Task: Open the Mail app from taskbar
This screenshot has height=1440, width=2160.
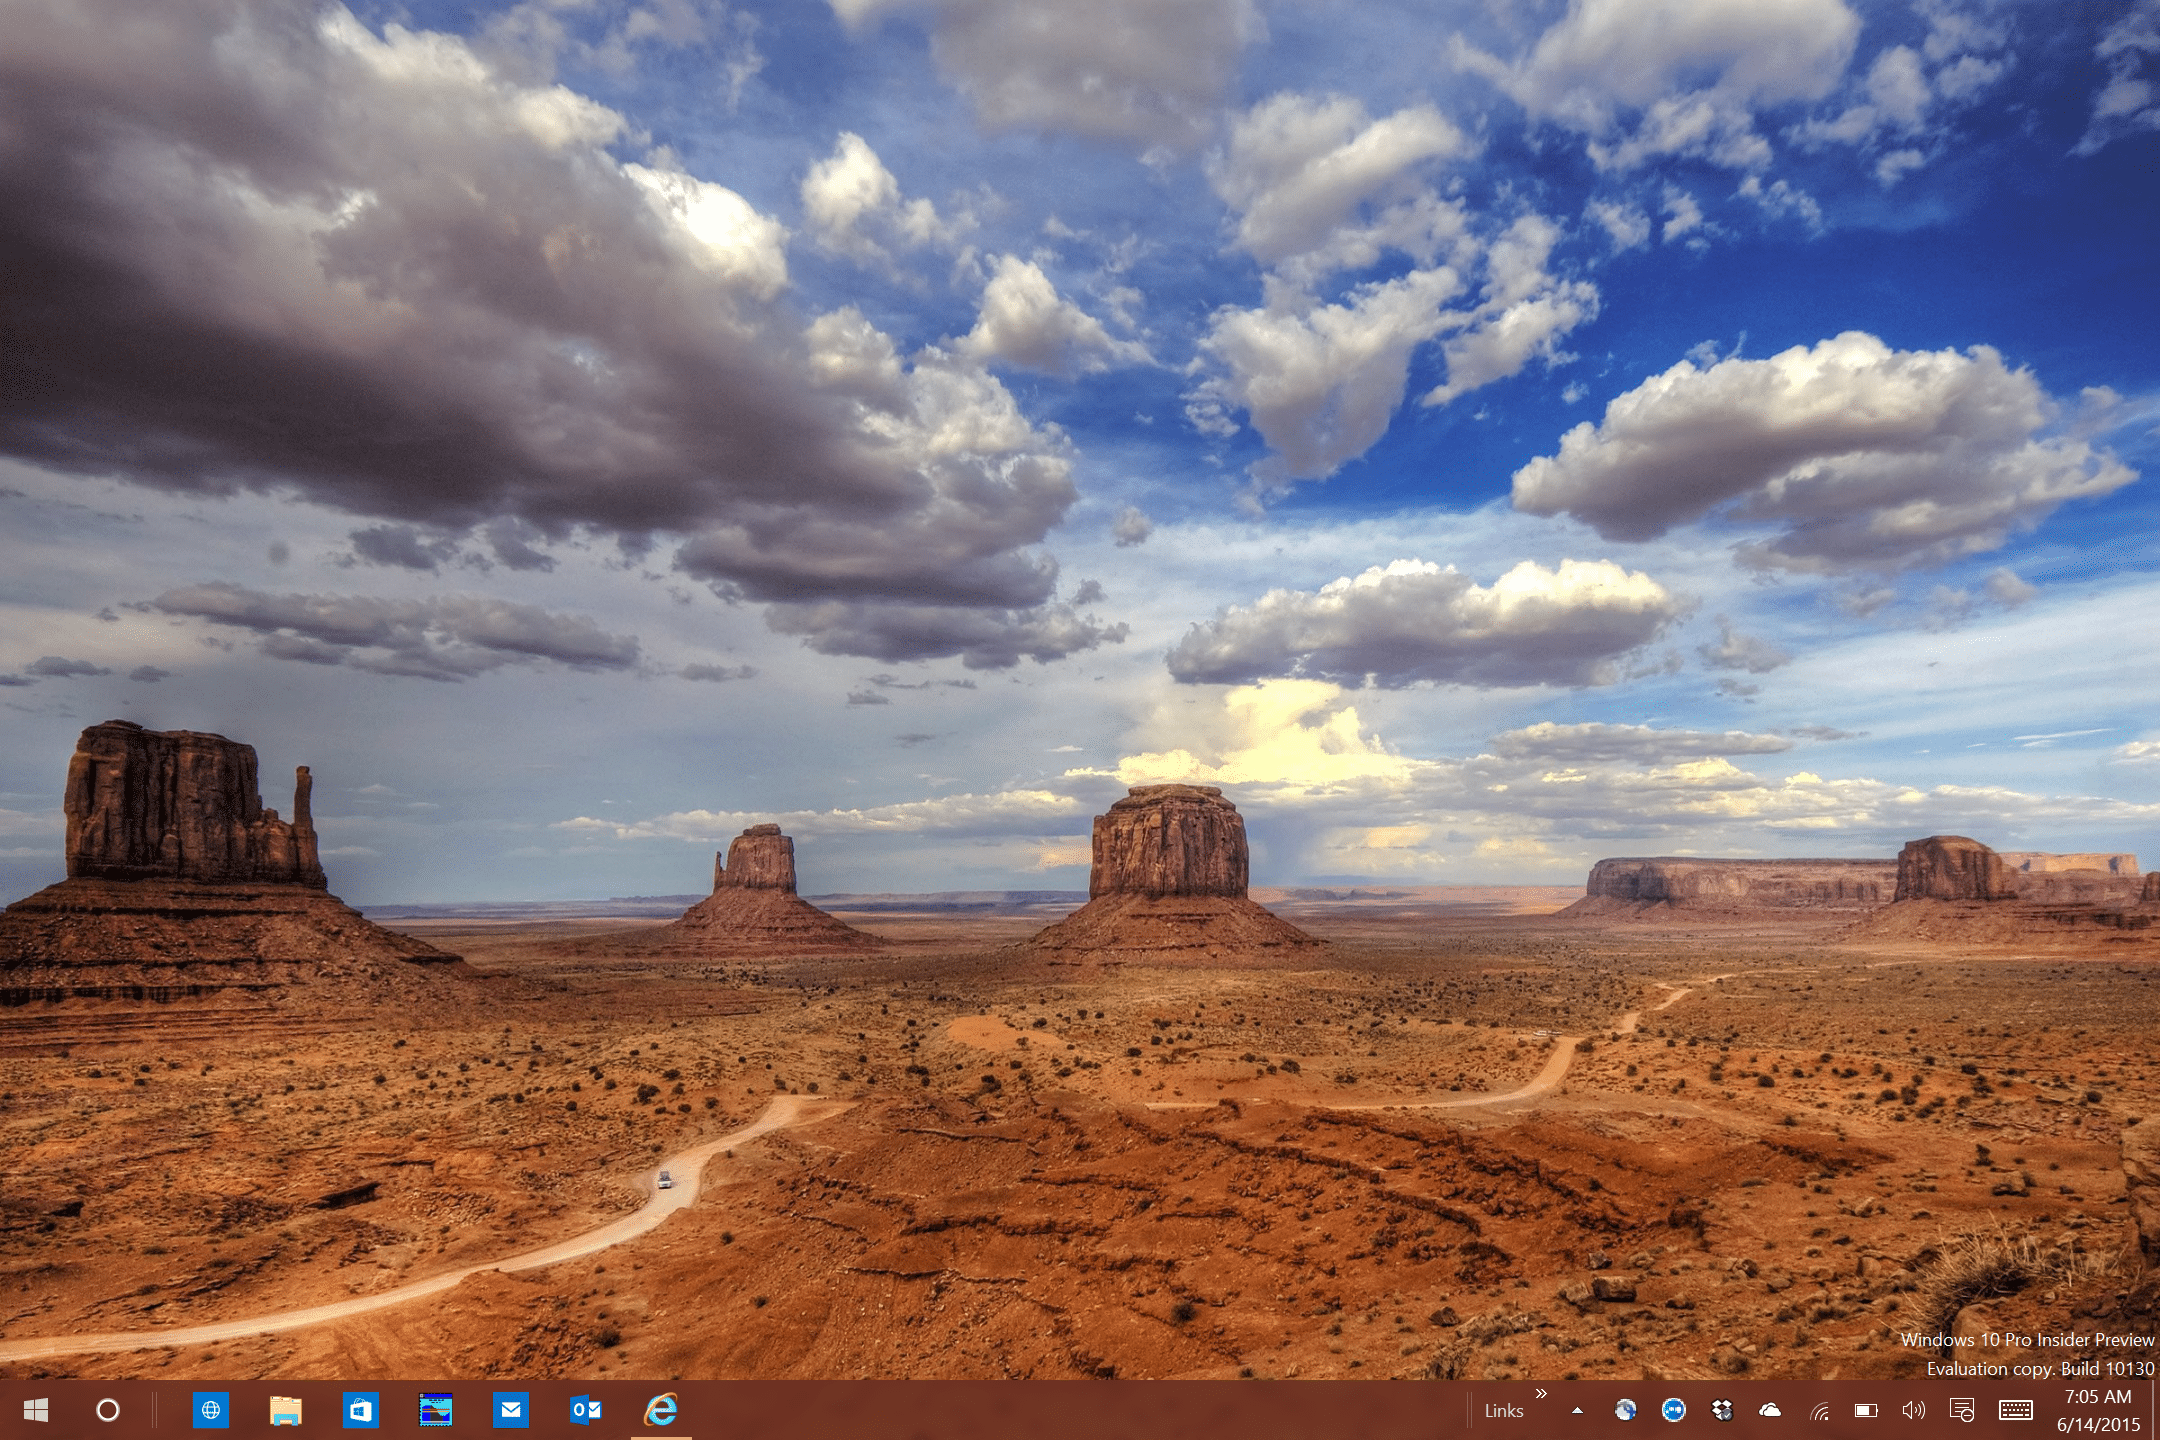Action: tap(511, 1410)
